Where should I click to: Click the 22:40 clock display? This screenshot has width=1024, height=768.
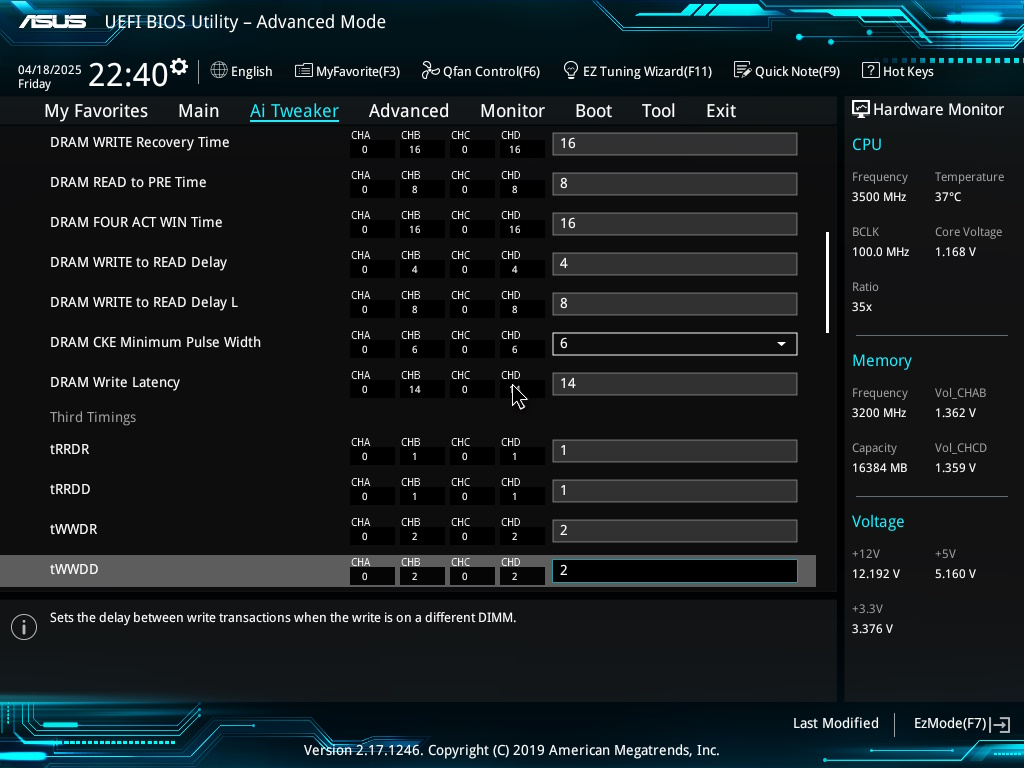click(128, 74)
